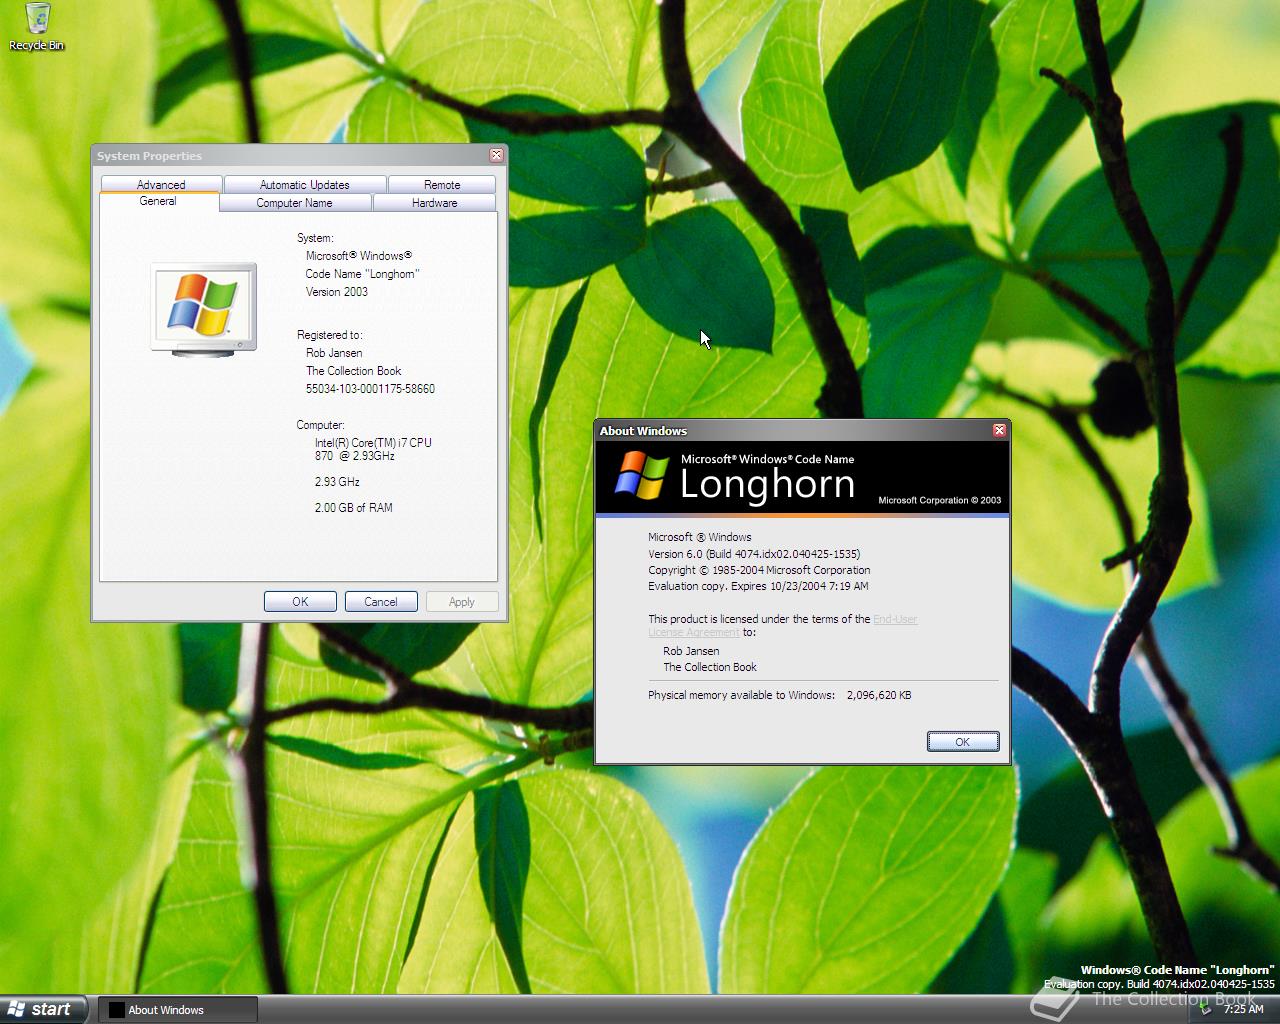The width and height of the screenshot is (1280, 1024).
Task: Click "Code Name Longhorn" in System Properties
Action: [362, 274]
